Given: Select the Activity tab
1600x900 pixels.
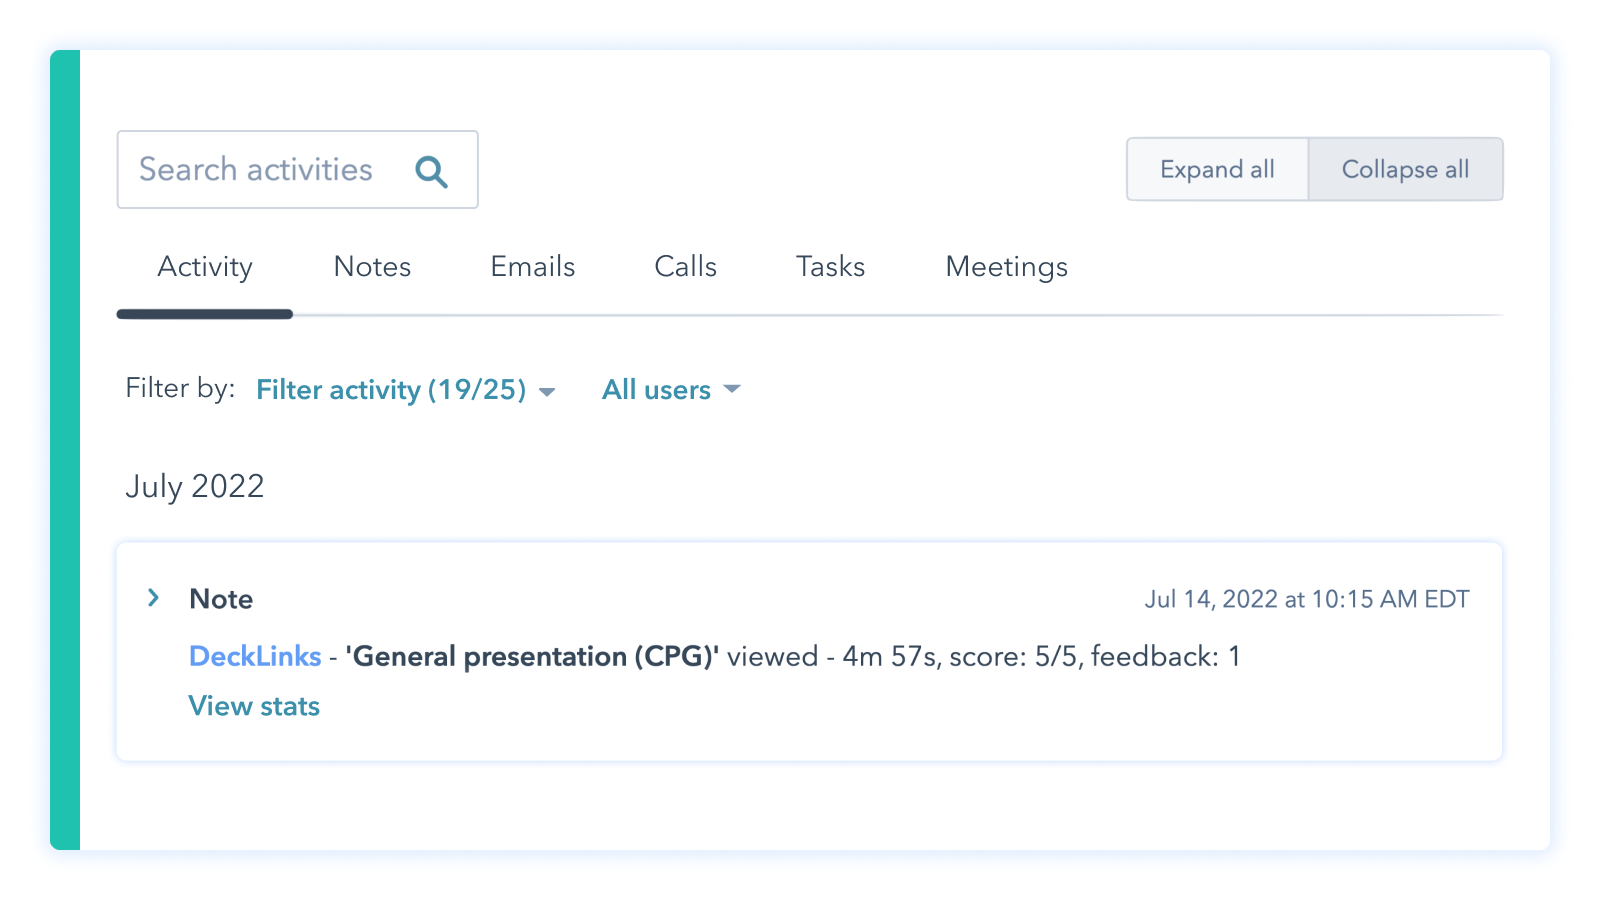Looking at the screenshot, I should point(204,267).
